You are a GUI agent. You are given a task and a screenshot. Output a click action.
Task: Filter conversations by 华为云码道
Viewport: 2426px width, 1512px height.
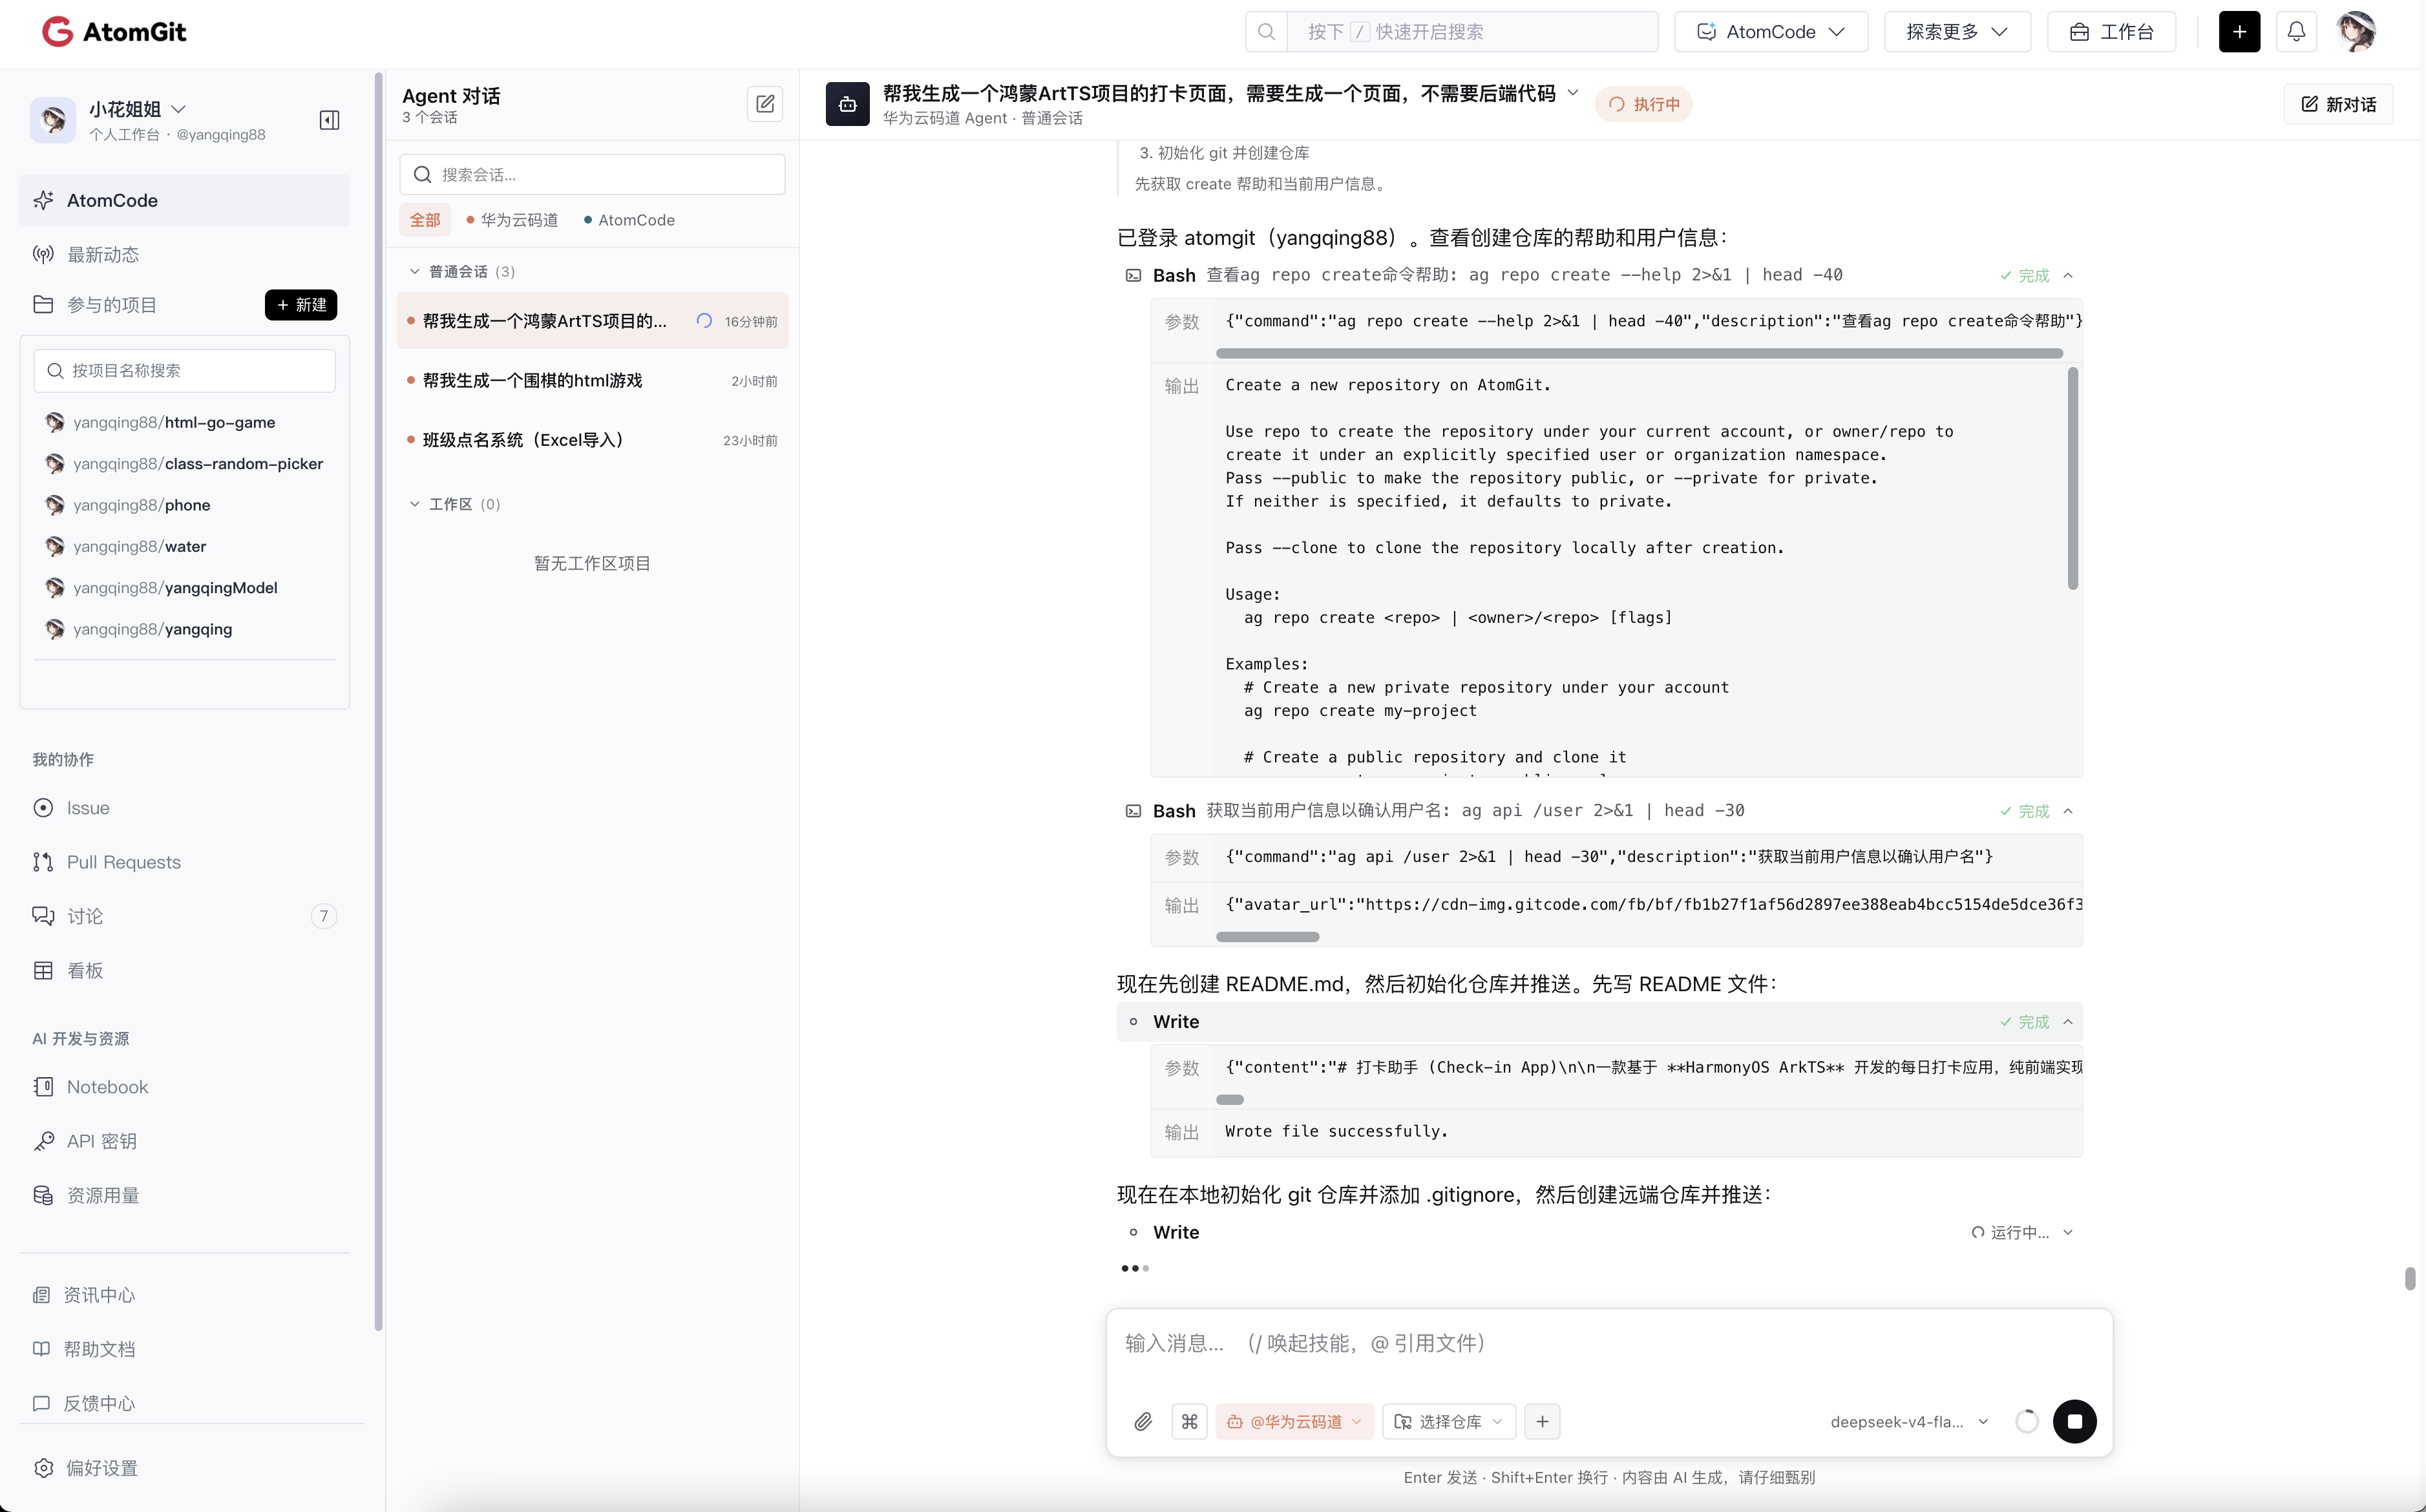[x=512, y=220]
